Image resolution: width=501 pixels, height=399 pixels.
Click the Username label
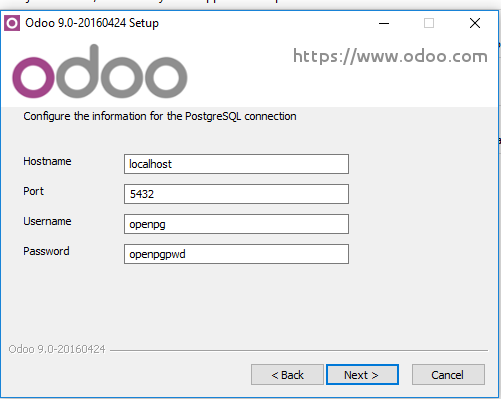tap(47, 221)
